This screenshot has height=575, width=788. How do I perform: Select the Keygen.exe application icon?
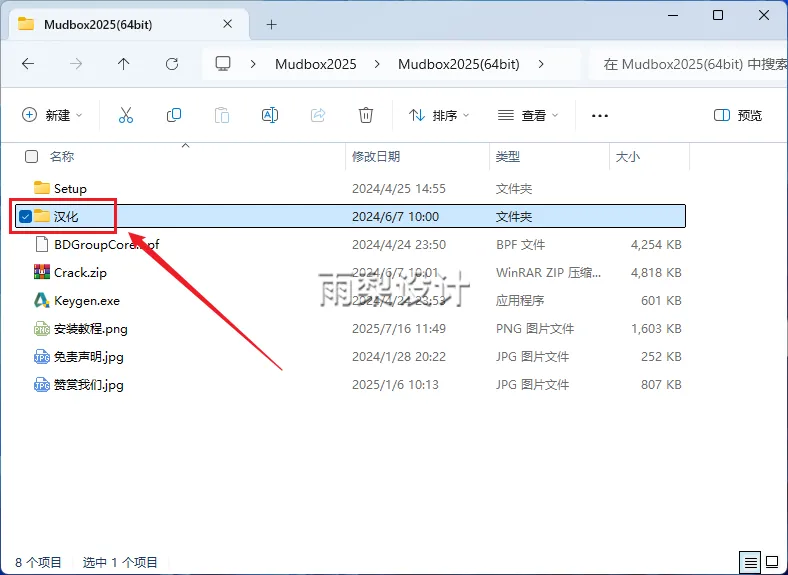pos(42,300)
